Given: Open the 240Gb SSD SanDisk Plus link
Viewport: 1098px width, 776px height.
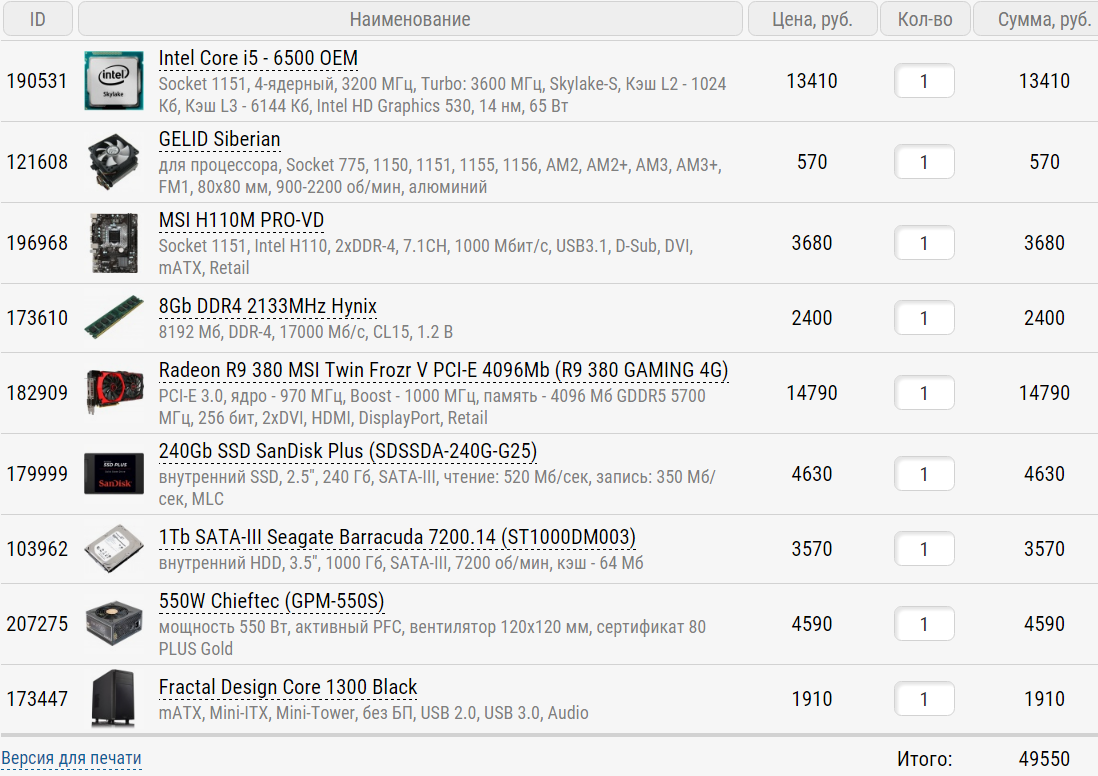Looking at the screenshot, I should tap(348, 451).
